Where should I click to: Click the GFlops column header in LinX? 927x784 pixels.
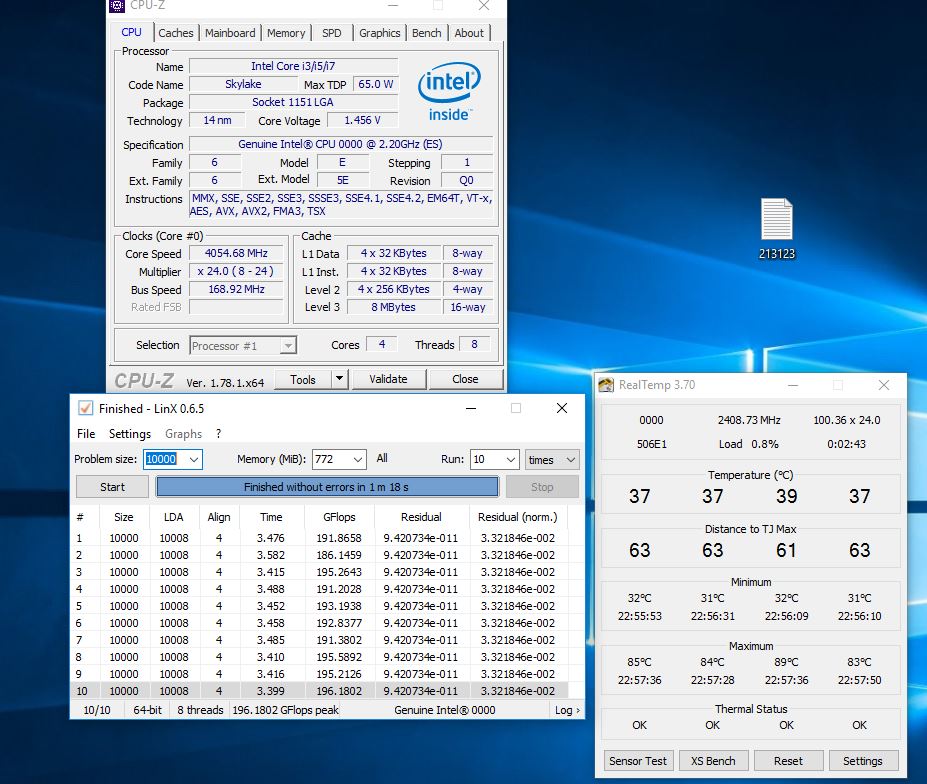point(339,517)
